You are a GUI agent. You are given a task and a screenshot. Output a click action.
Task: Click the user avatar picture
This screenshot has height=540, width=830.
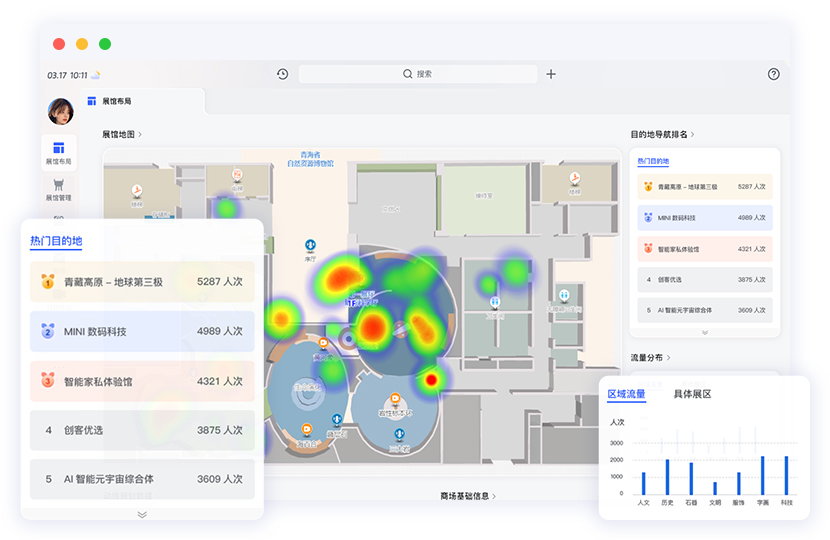[x=61, y=111]
